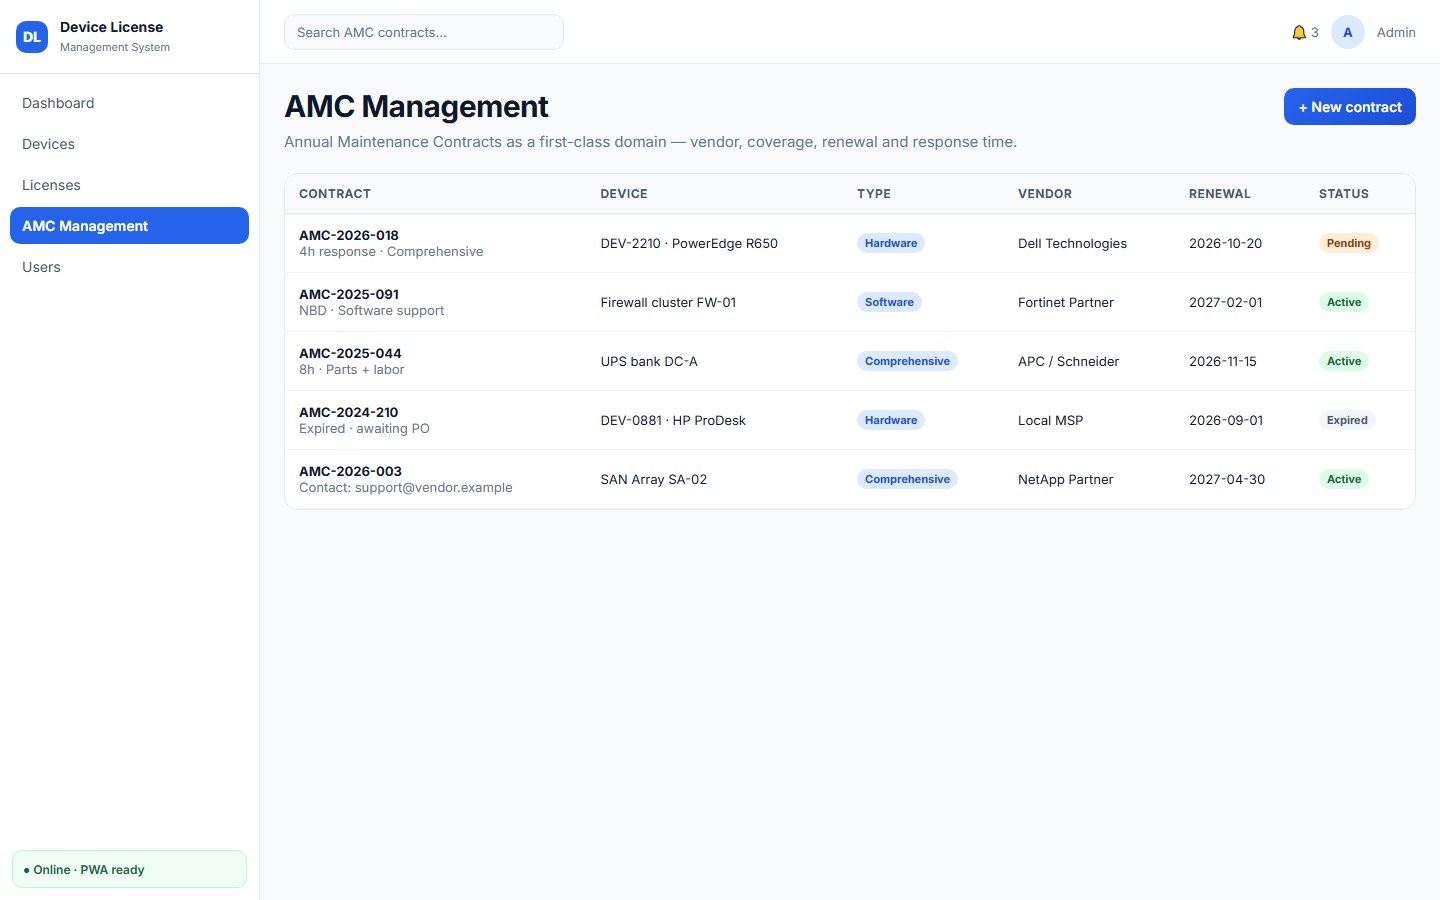
Task: Select device DEV-2210 · PowerEdge R650
Action: [689, 243]
